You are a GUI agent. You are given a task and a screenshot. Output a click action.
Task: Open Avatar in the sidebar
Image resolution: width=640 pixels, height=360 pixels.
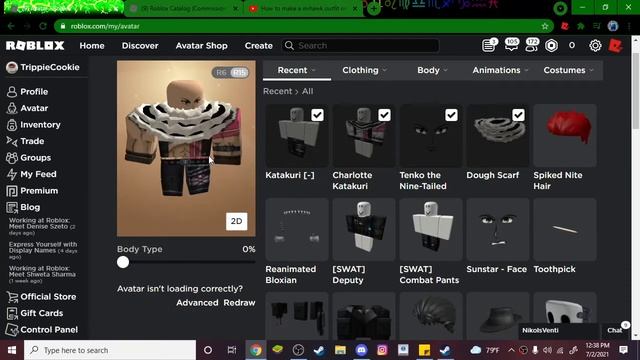click(27, 108)
